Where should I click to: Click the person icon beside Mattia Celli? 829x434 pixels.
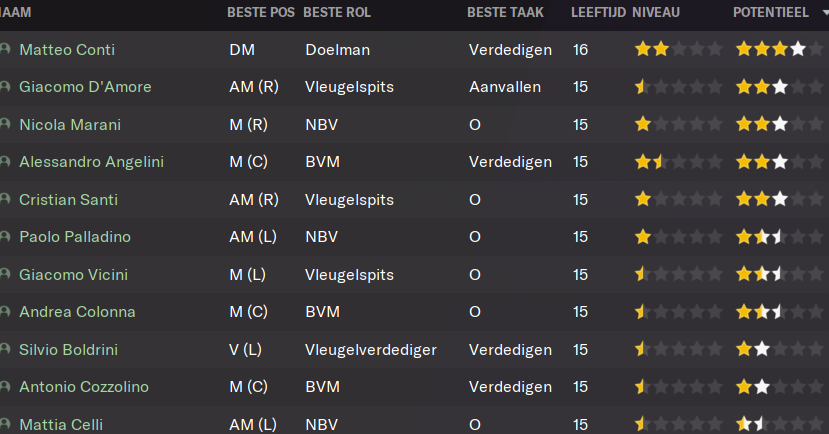pos(5,424)
